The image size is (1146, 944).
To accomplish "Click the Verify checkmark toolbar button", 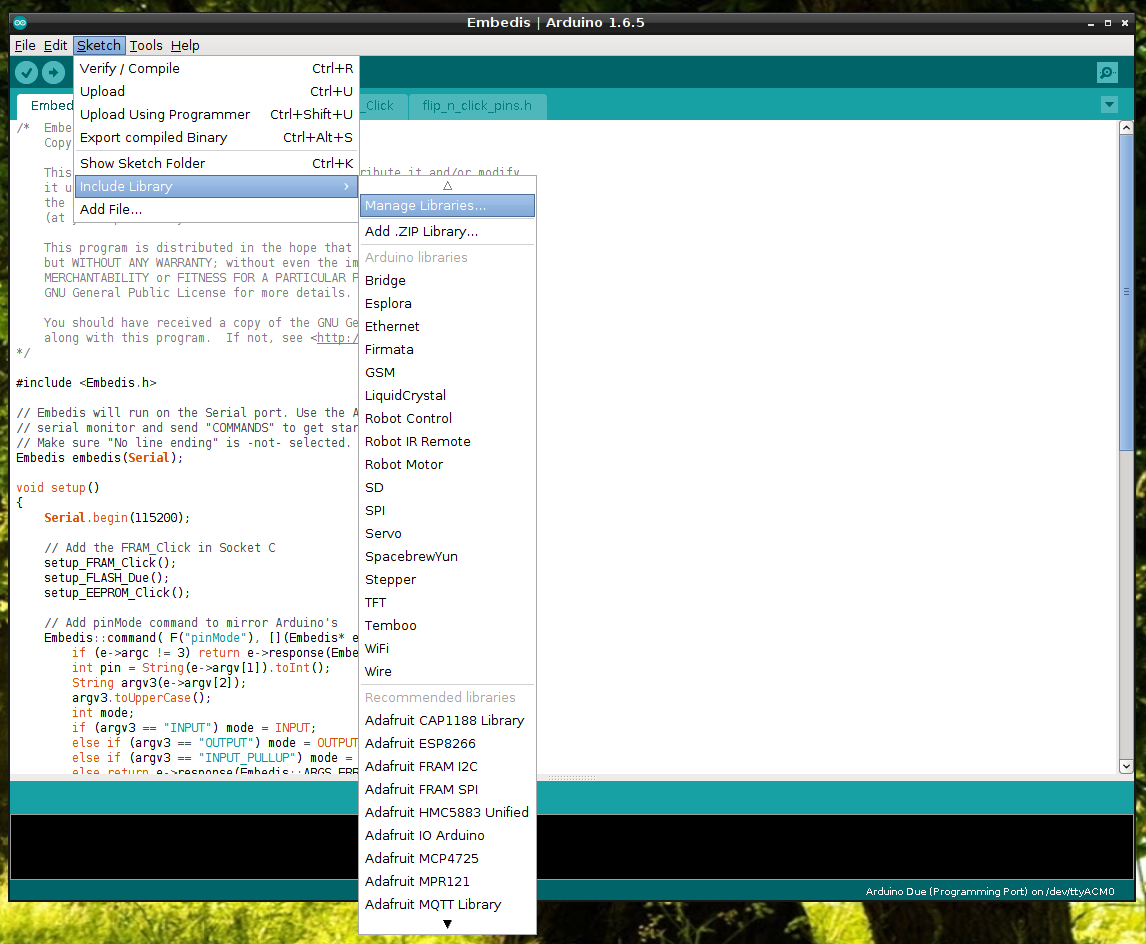I will click(x=27, y=72).
